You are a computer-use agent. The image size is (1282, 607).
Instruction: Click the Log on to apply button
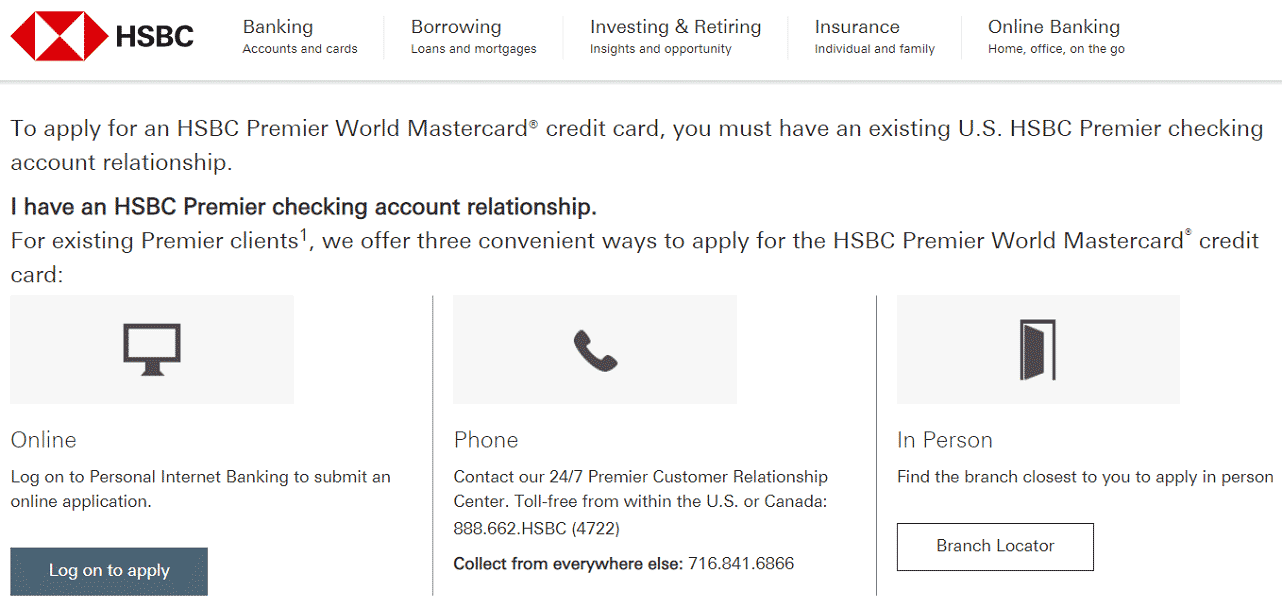pos(108,571)
